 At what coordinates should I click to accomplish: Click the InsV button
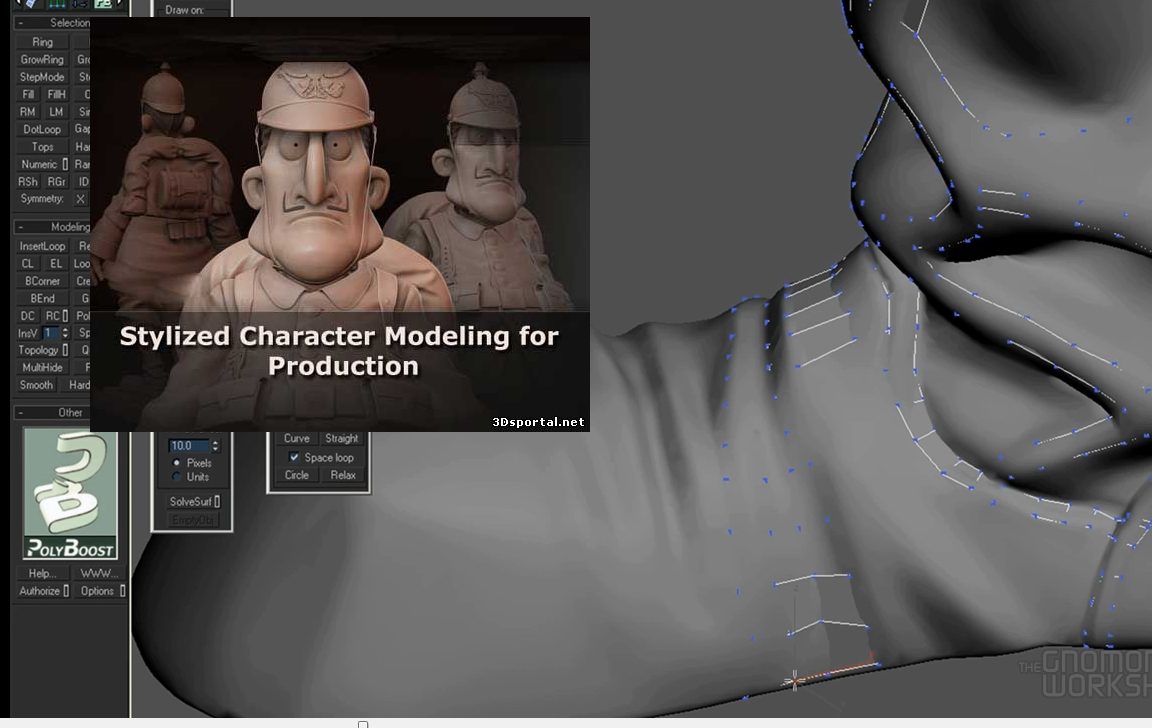coord(27,334)
